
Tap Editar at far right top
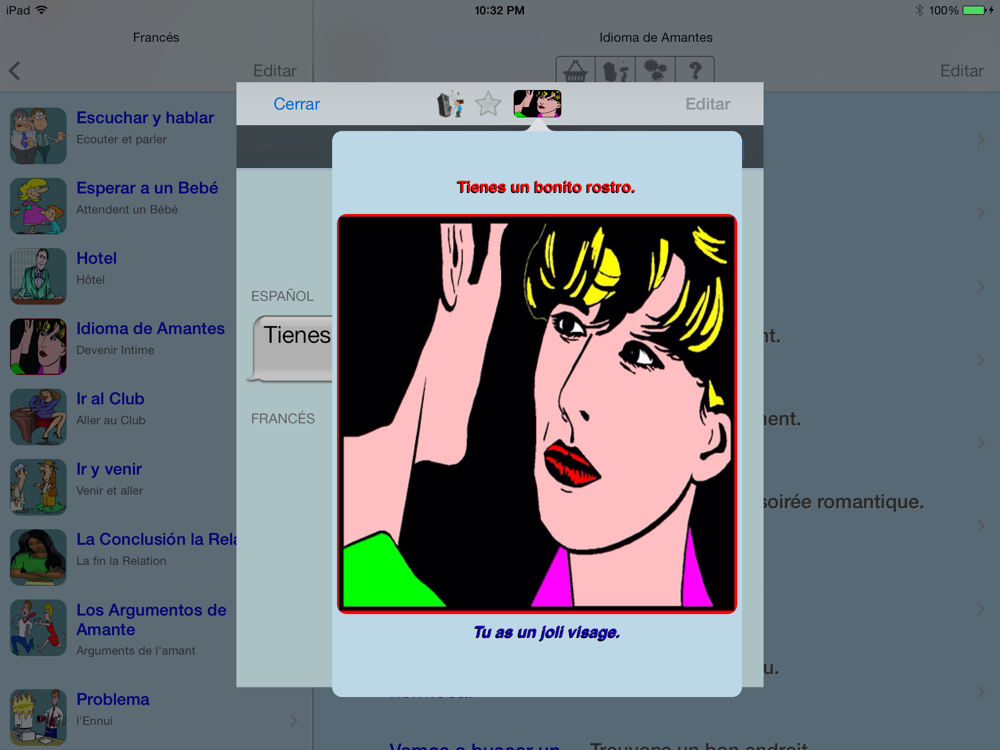[x=962, y=71]
